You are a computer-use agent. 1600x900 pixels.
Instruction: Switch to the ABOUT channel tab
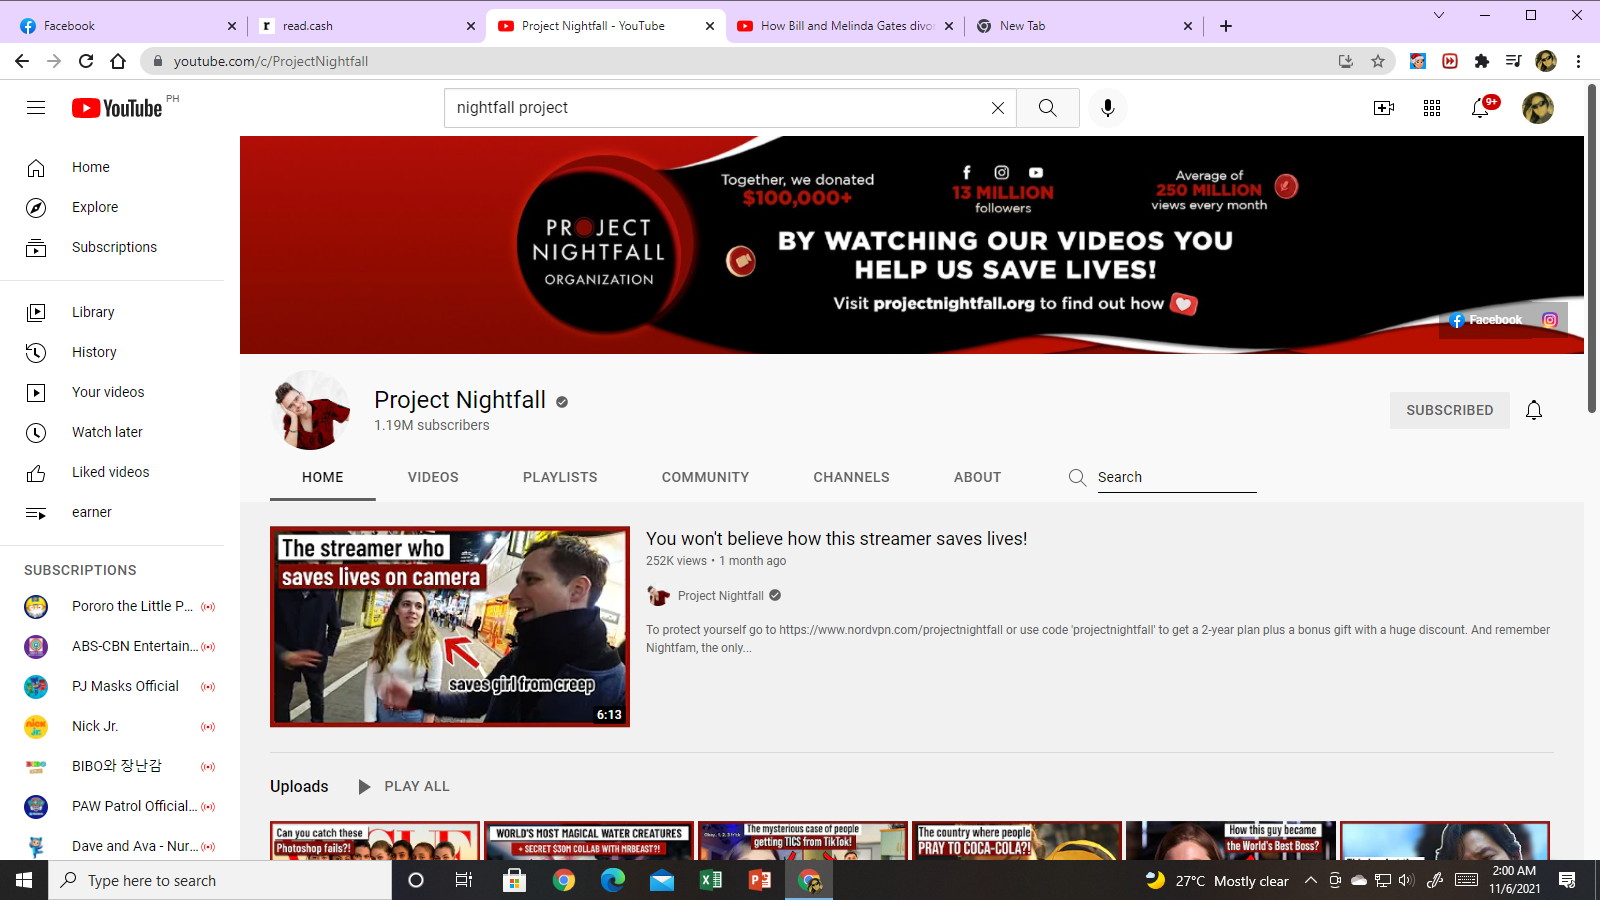pyautogui.click(x=977, y=477)
